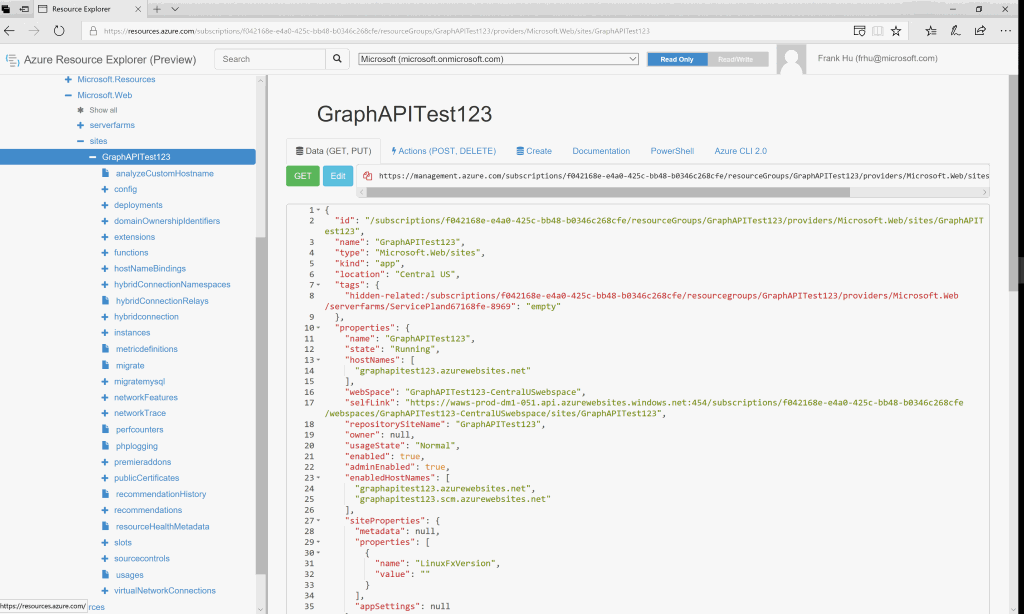Open the networkFeatures tree link
Image resolution: width=1024 pixels, height=614 pixels.
point(146,397)
